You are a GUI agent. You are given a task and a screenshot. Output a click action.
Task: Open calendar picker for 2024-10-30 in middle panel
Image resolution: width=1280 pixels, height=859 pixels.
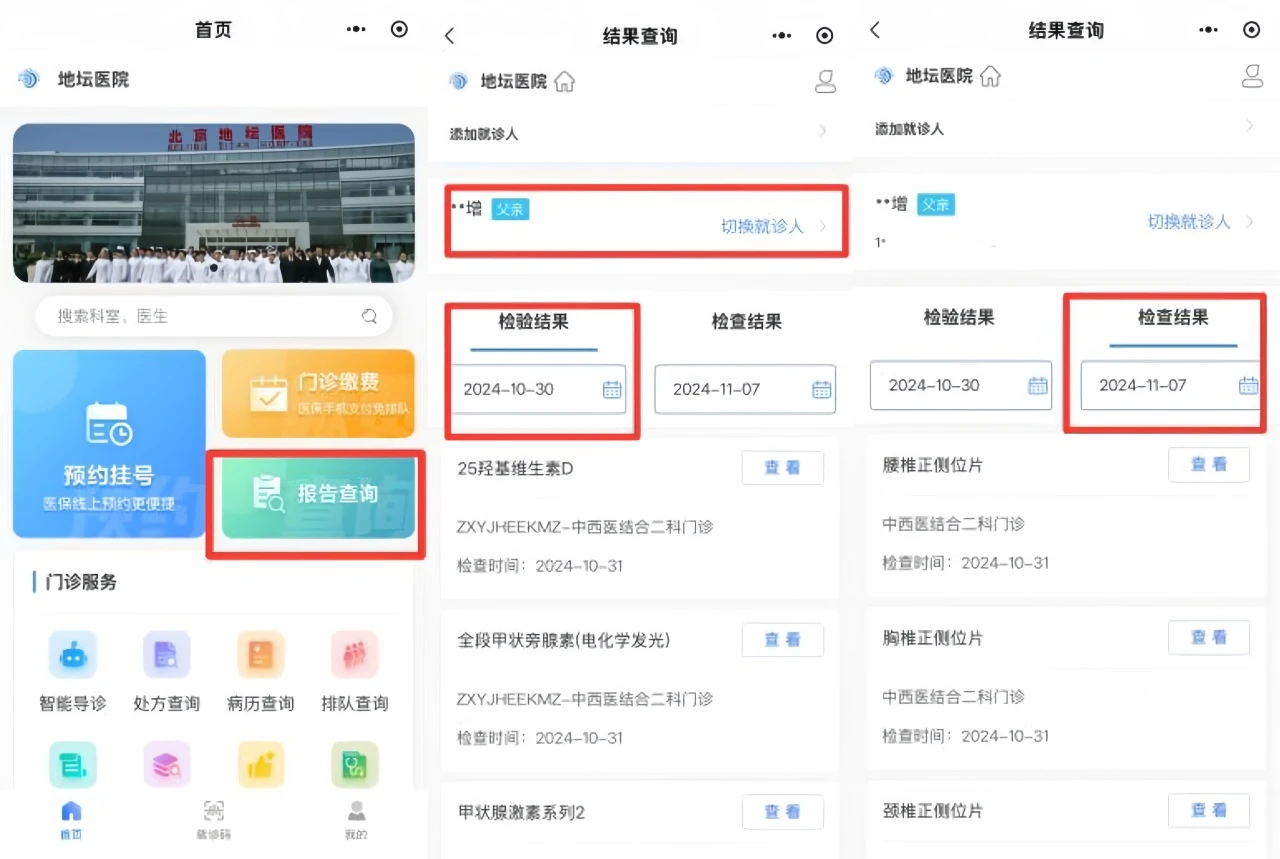(x=612, y=389)
